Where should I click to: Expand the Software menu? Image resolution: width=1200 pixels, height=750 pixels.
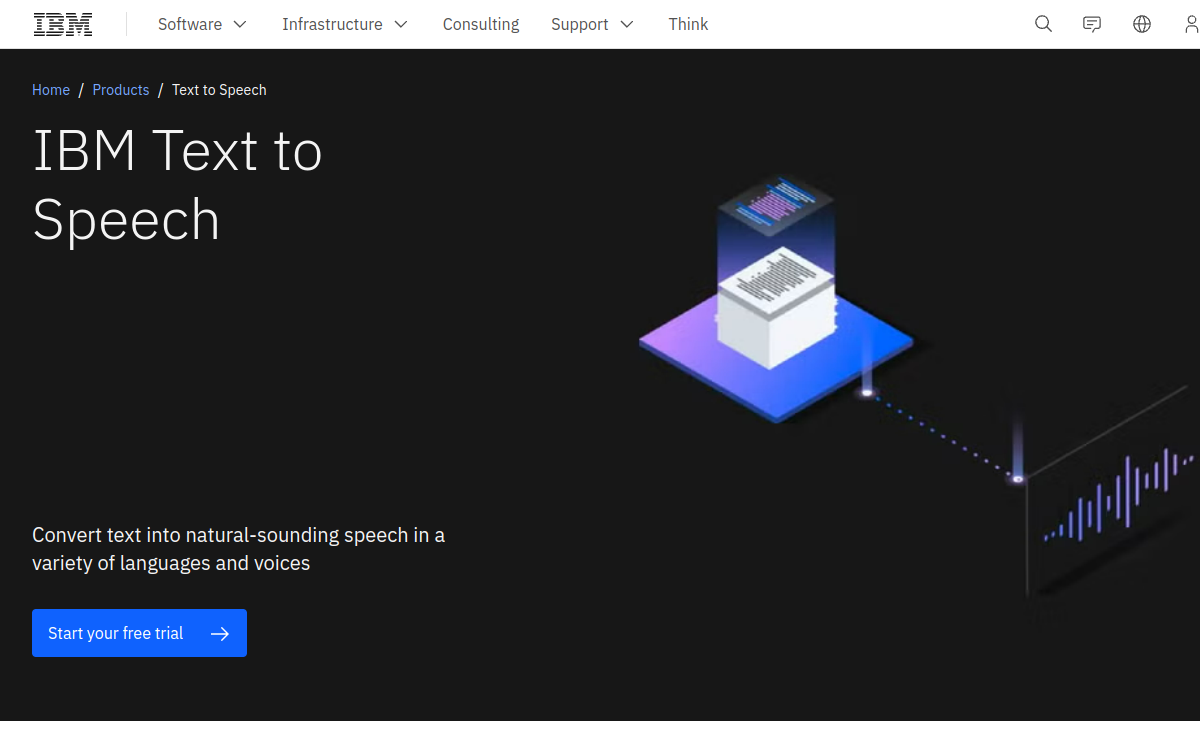point(202,24)
